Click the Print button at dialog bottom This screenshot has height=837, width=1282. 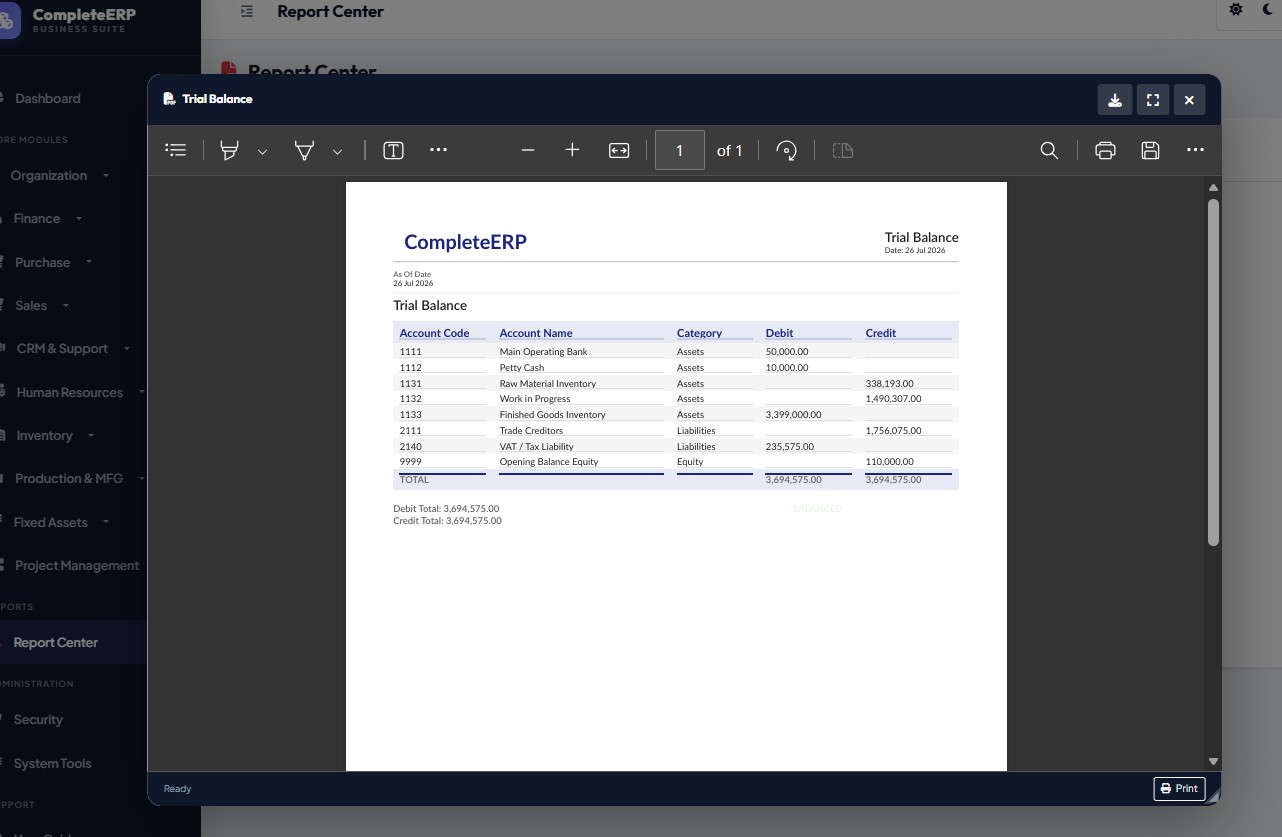pos(1179,789)
